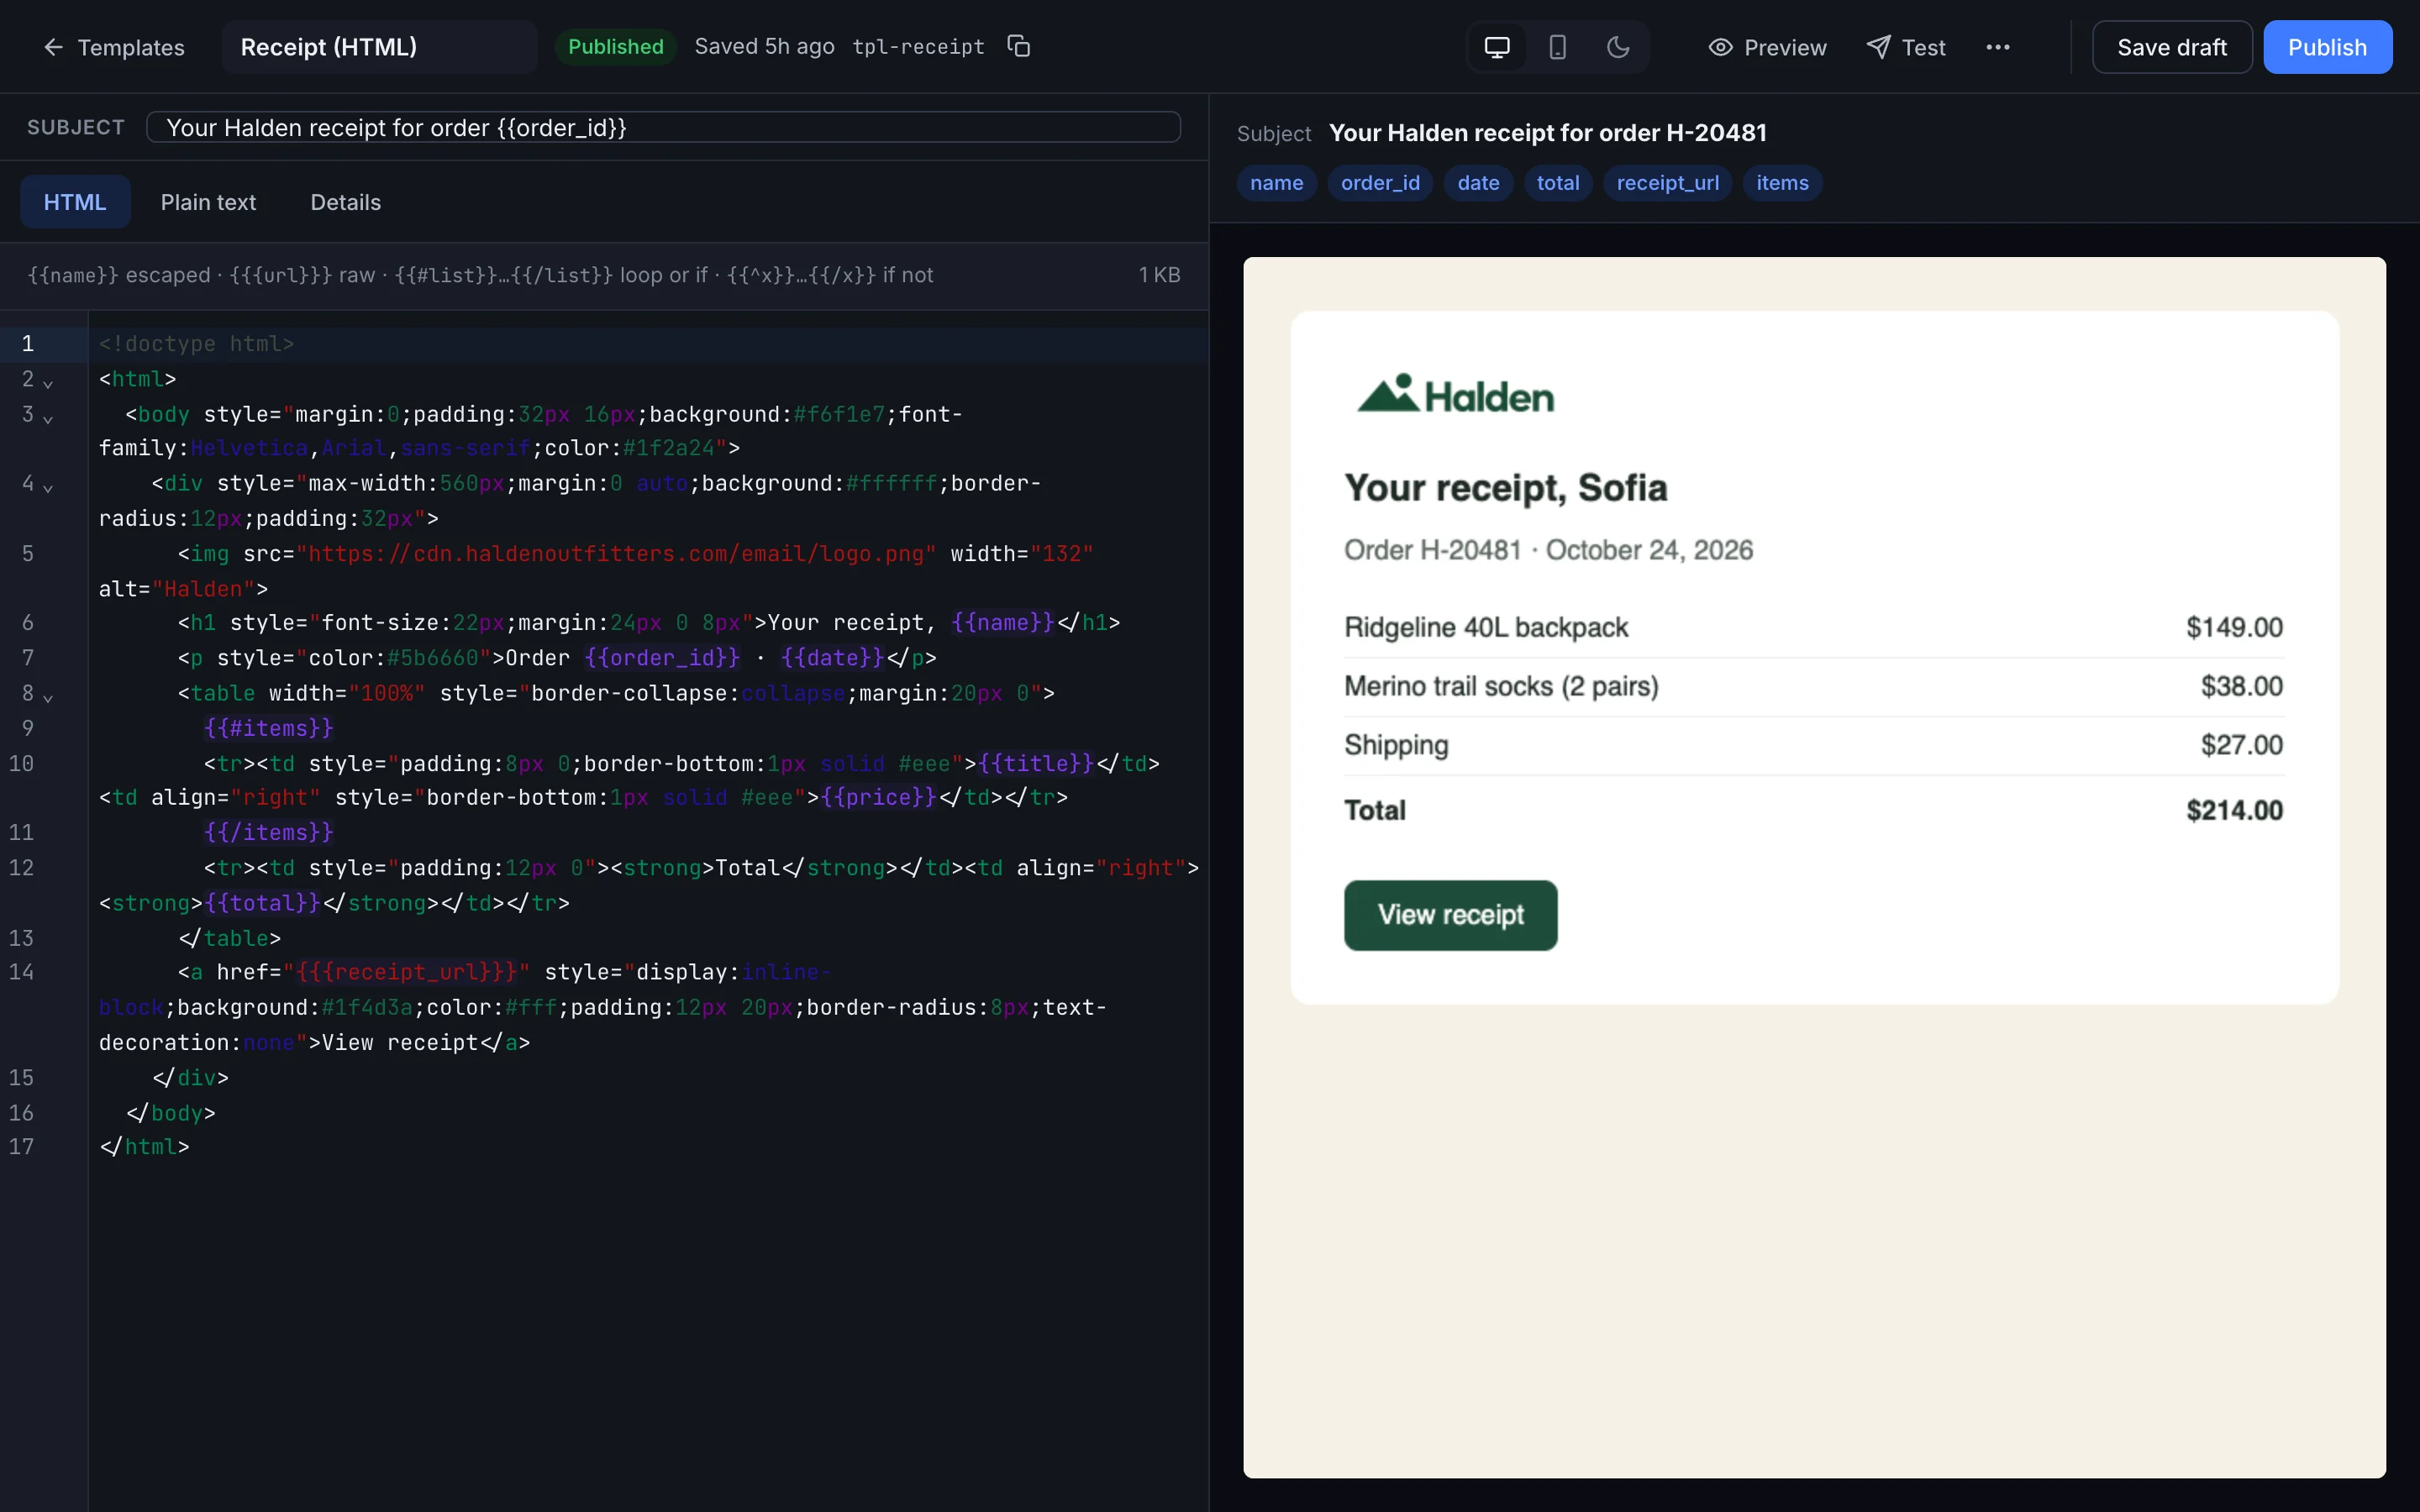
Task: Switch to the Plain text tab
Action: click(208, 202)
